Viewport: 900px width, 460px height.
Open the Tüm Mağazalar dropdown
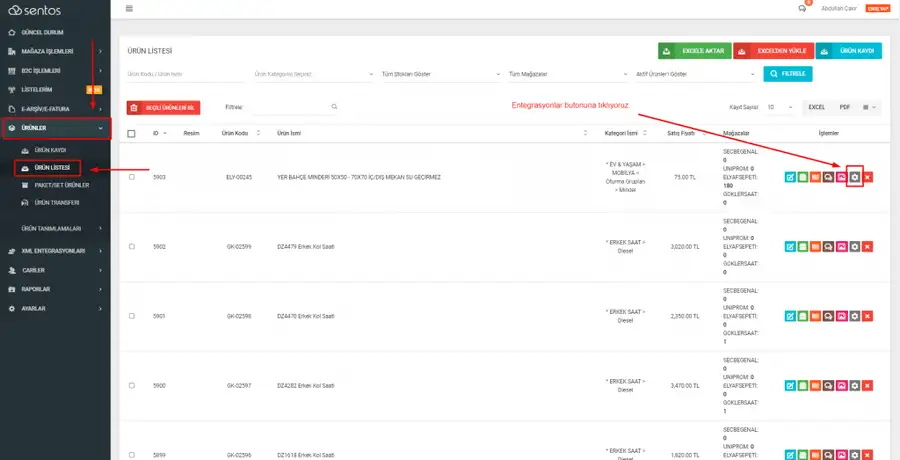568,75
